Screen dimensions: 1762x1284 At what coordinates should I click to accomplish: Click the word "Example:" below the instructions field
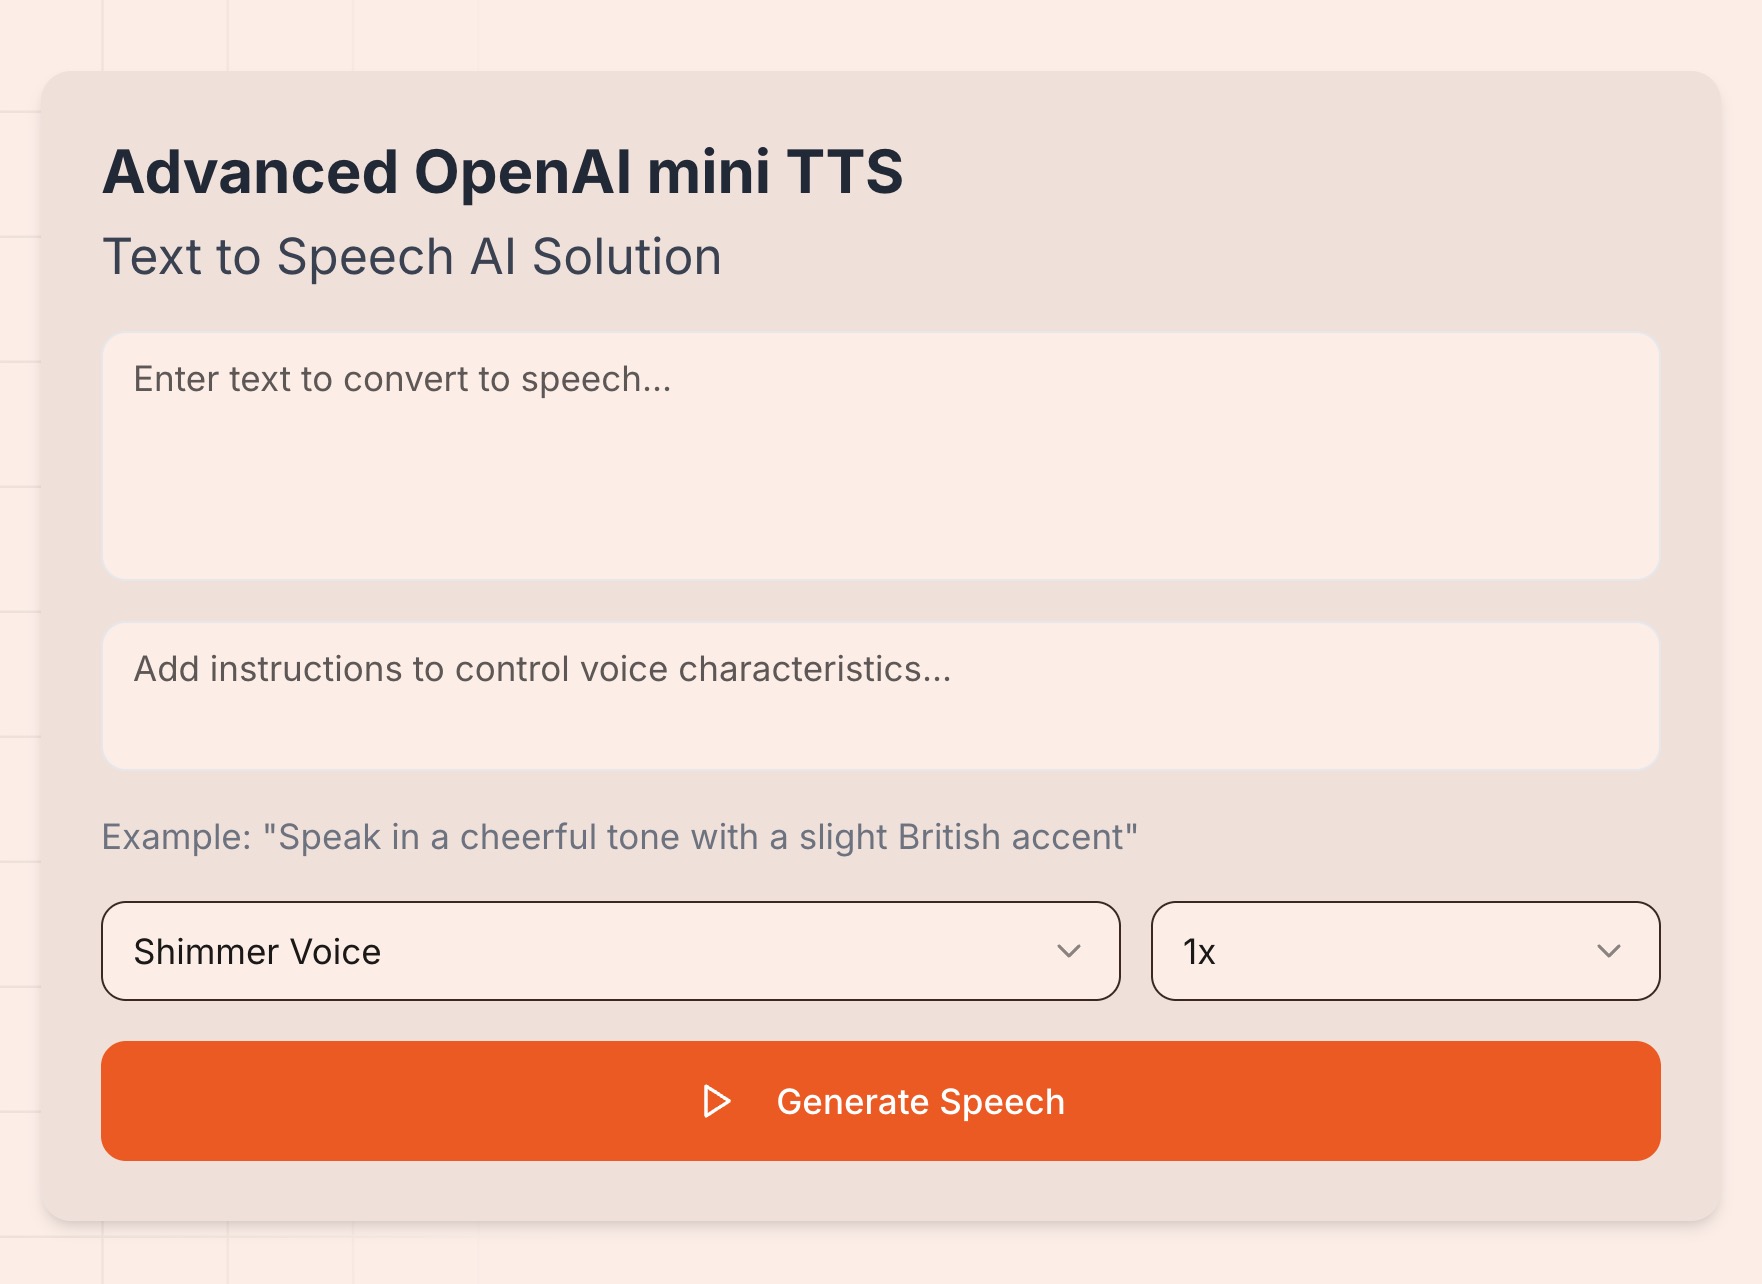pyautogui.click(x=176, y=837)
